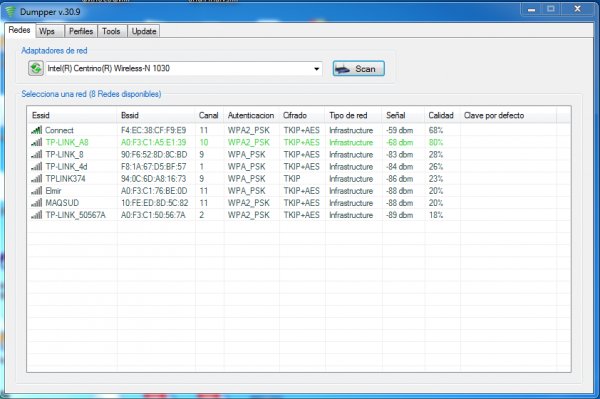
Task: Select the TP-LINK_50567A network name
Action: pos(75,215)
